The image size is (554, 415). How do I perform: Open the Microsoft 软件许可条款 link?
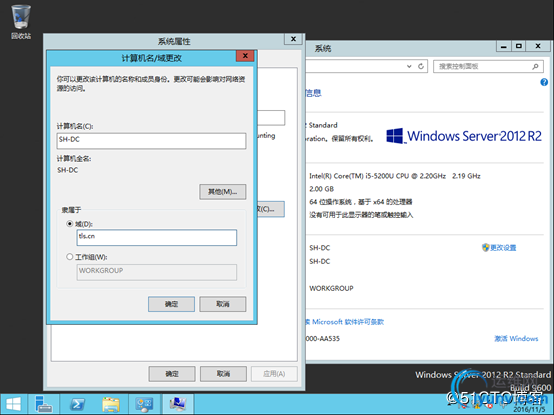coord(345,322)
